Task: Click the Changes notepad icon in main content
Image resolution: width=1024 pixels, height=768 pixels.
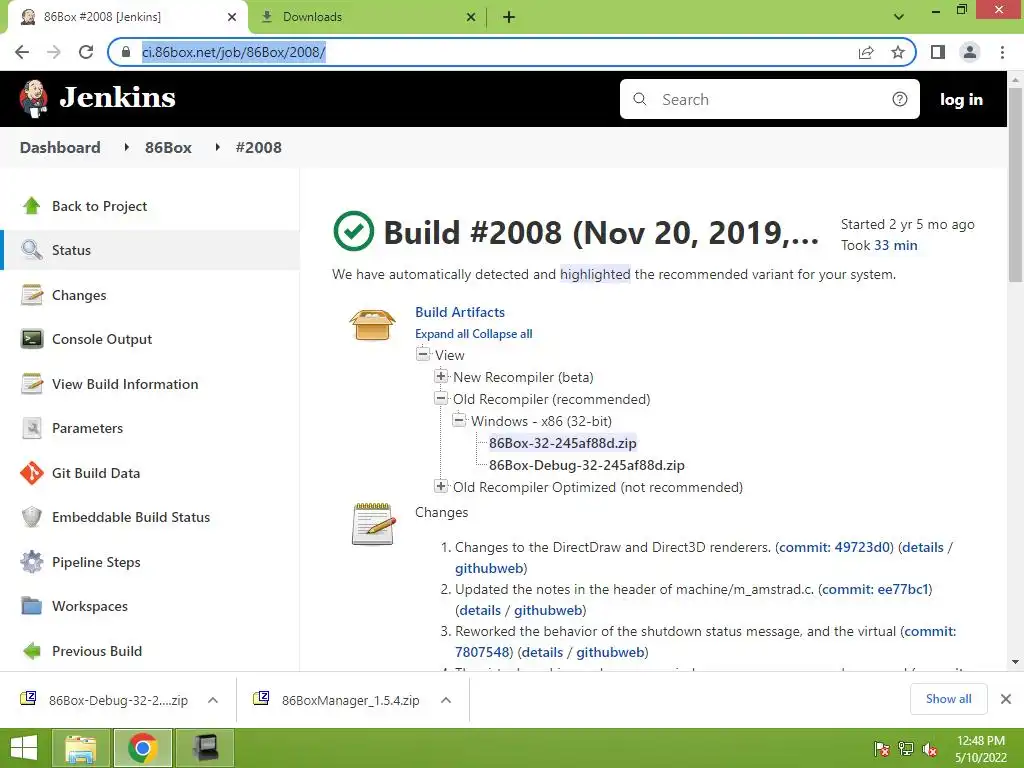Action: (374, 524)
